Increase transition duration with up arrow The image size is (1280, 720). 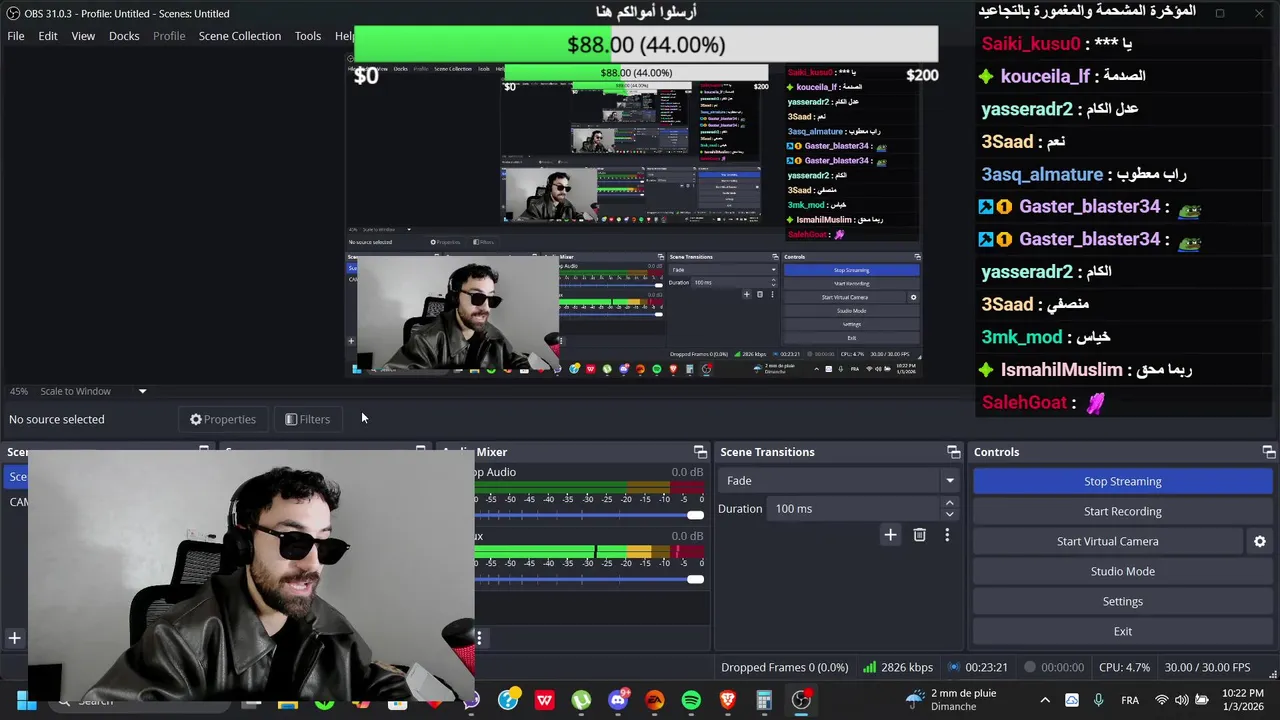(x=949, y=503)
